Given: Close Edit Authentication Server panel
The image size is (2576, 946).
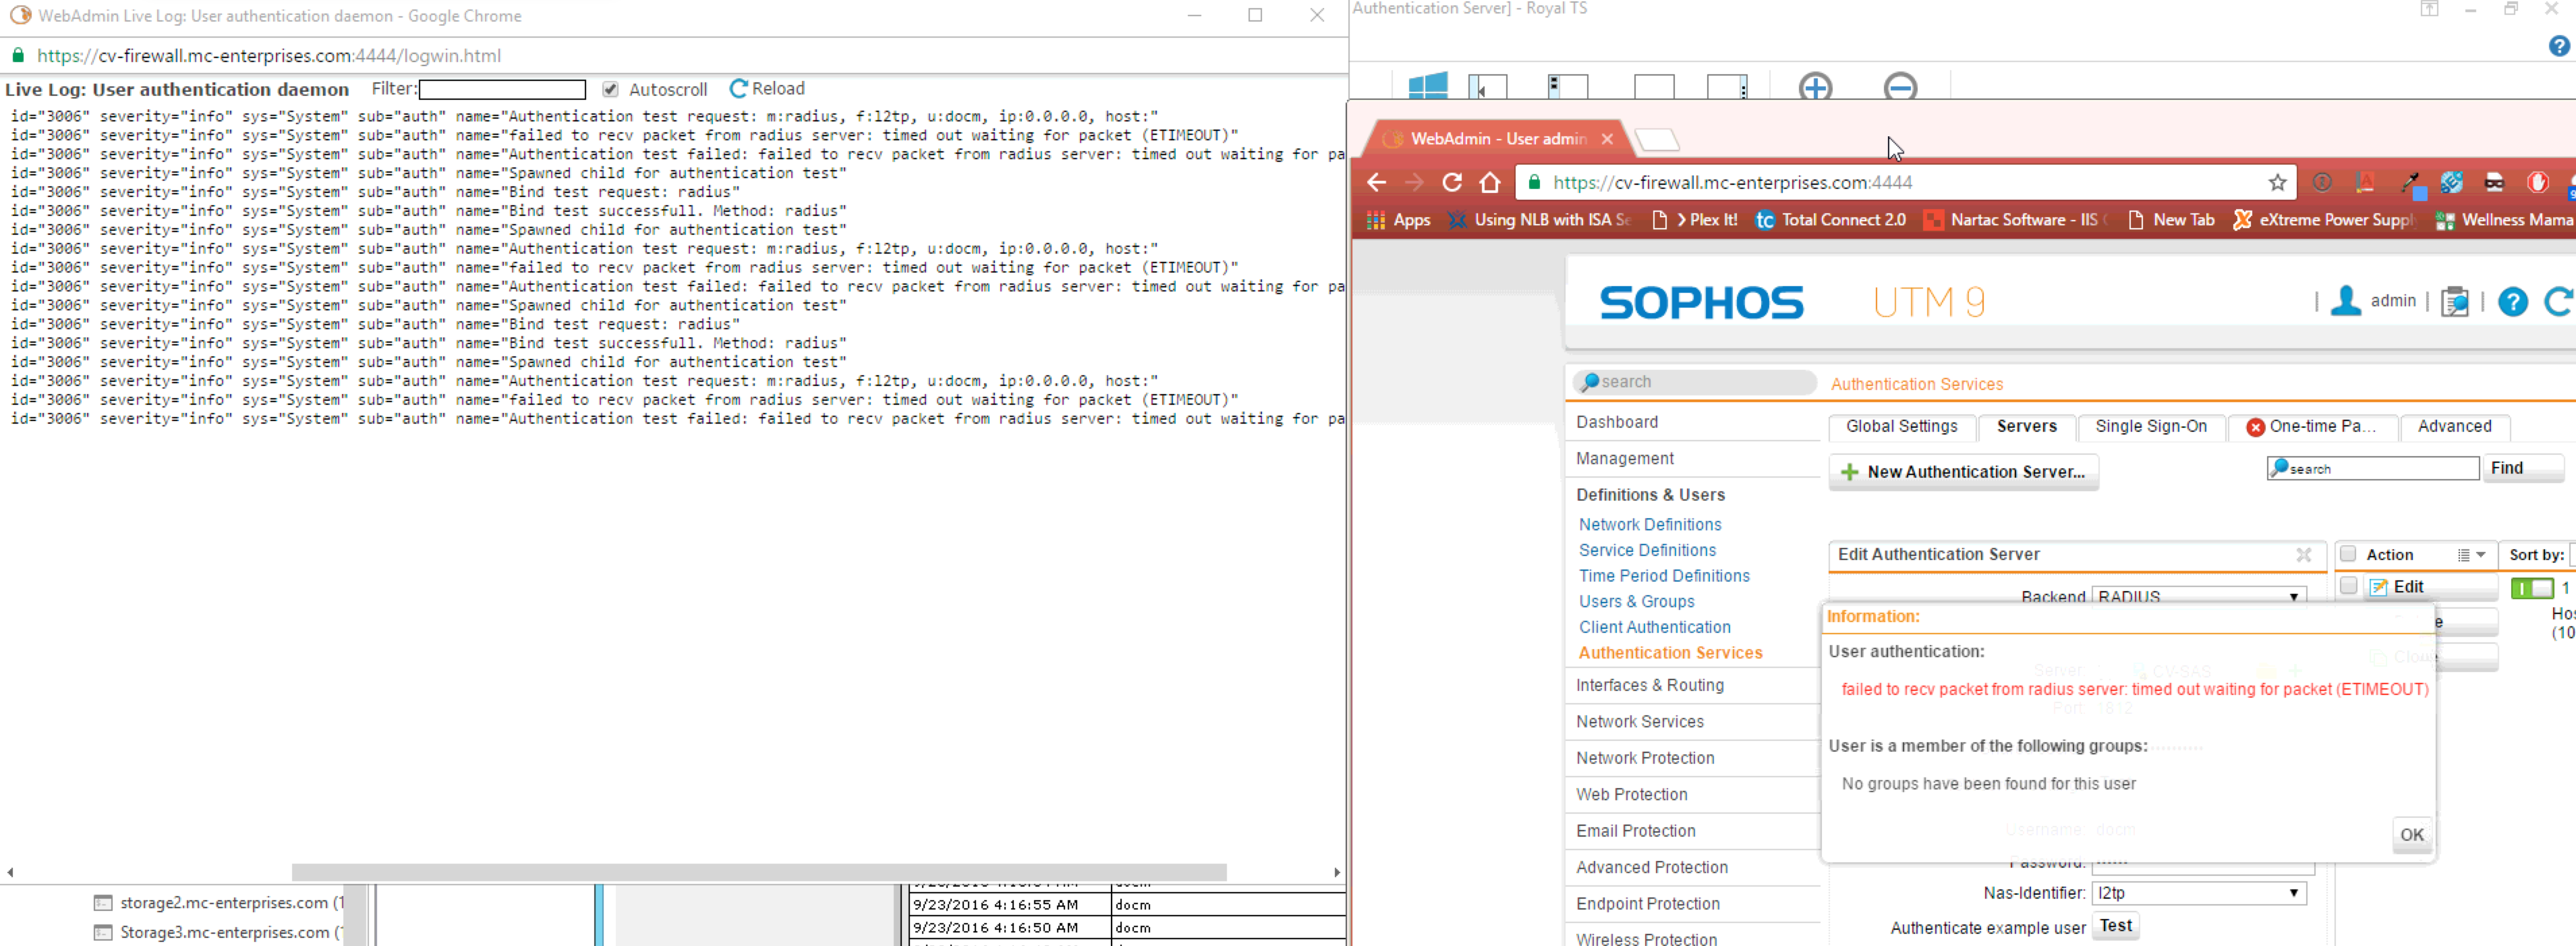Looking at the screenshot, I should [2303, 555].
